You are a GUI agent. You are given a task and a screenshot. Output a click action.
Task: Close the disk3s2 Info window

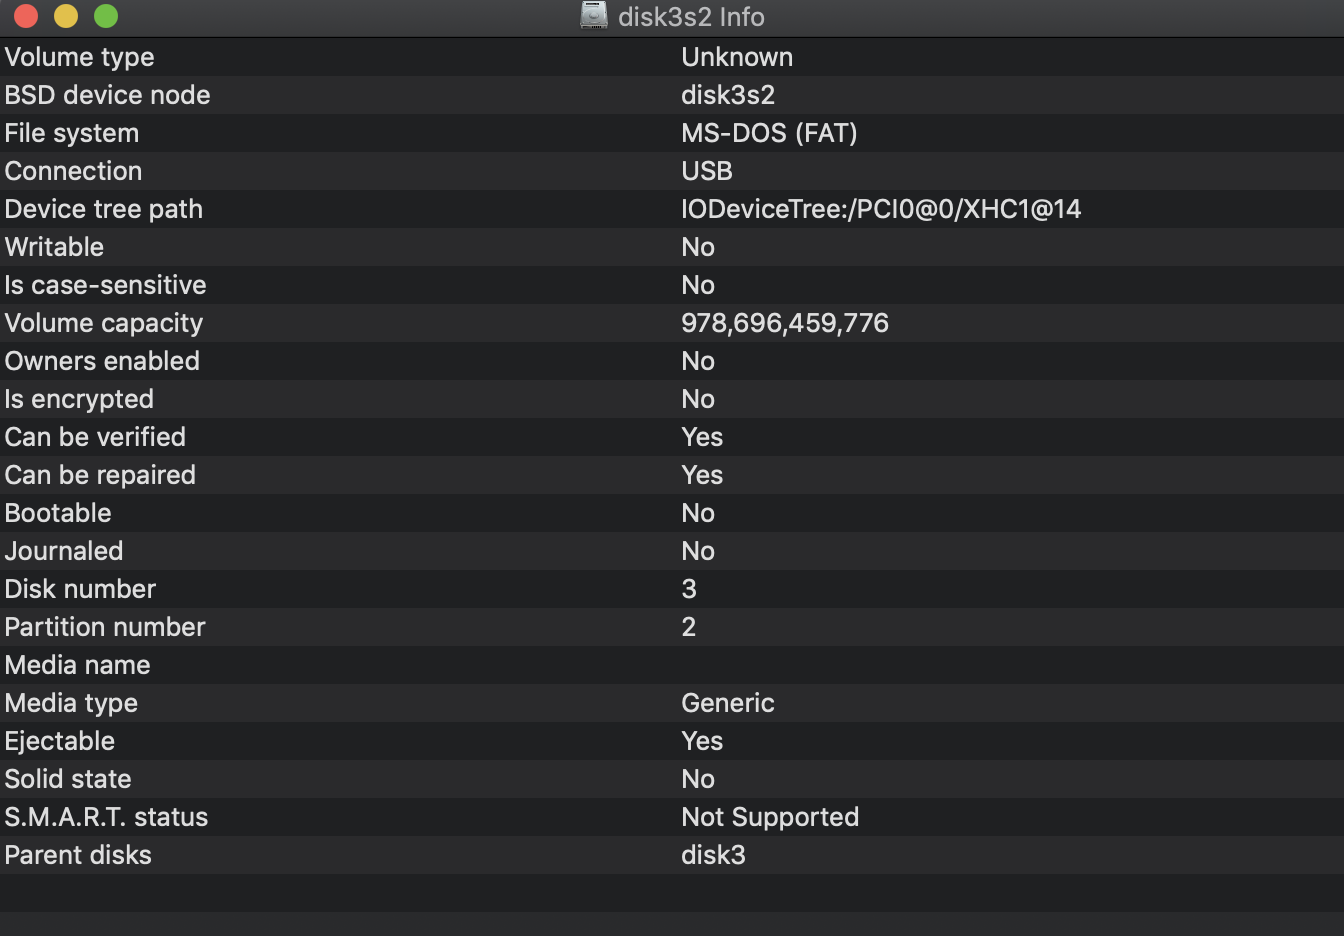(x=26, y=16)
